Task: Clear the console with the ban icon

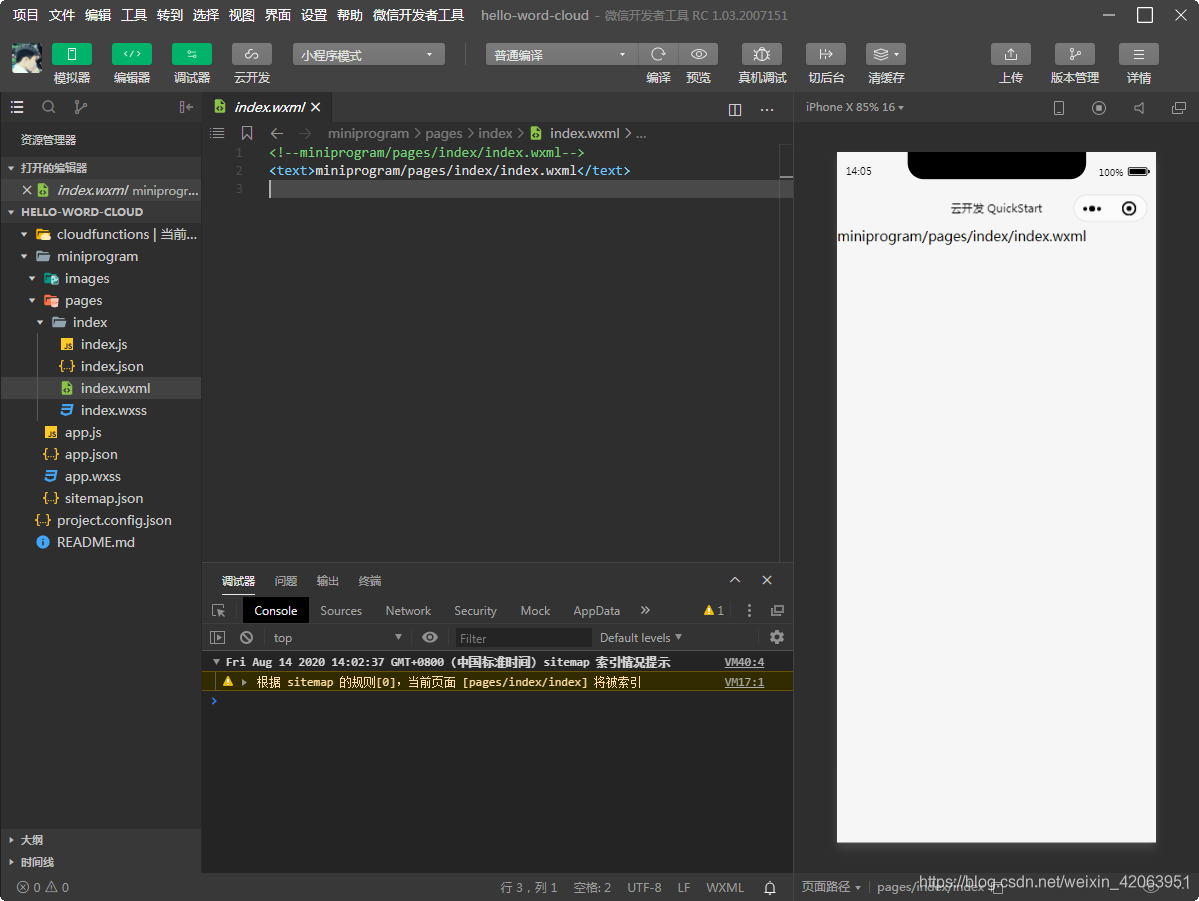Action: click(246, 637)
